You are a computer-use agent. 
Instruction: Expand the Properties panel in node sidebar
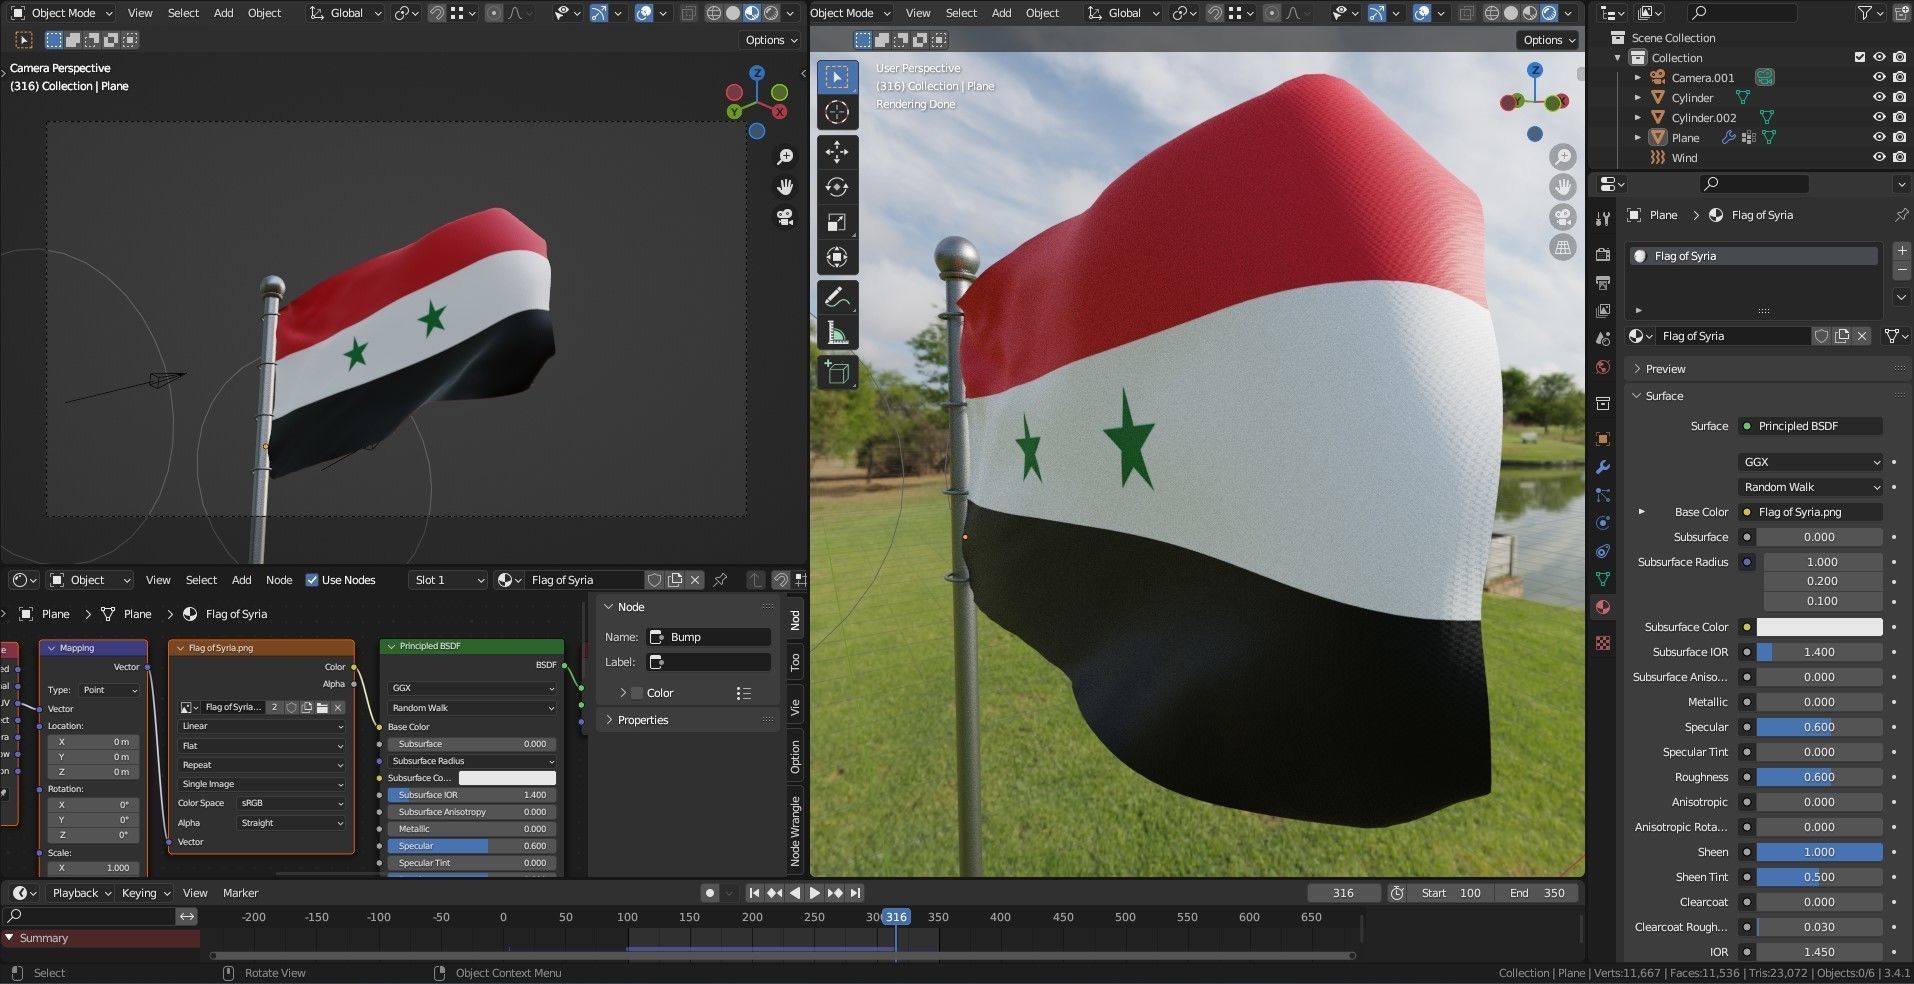coord(642,720)
